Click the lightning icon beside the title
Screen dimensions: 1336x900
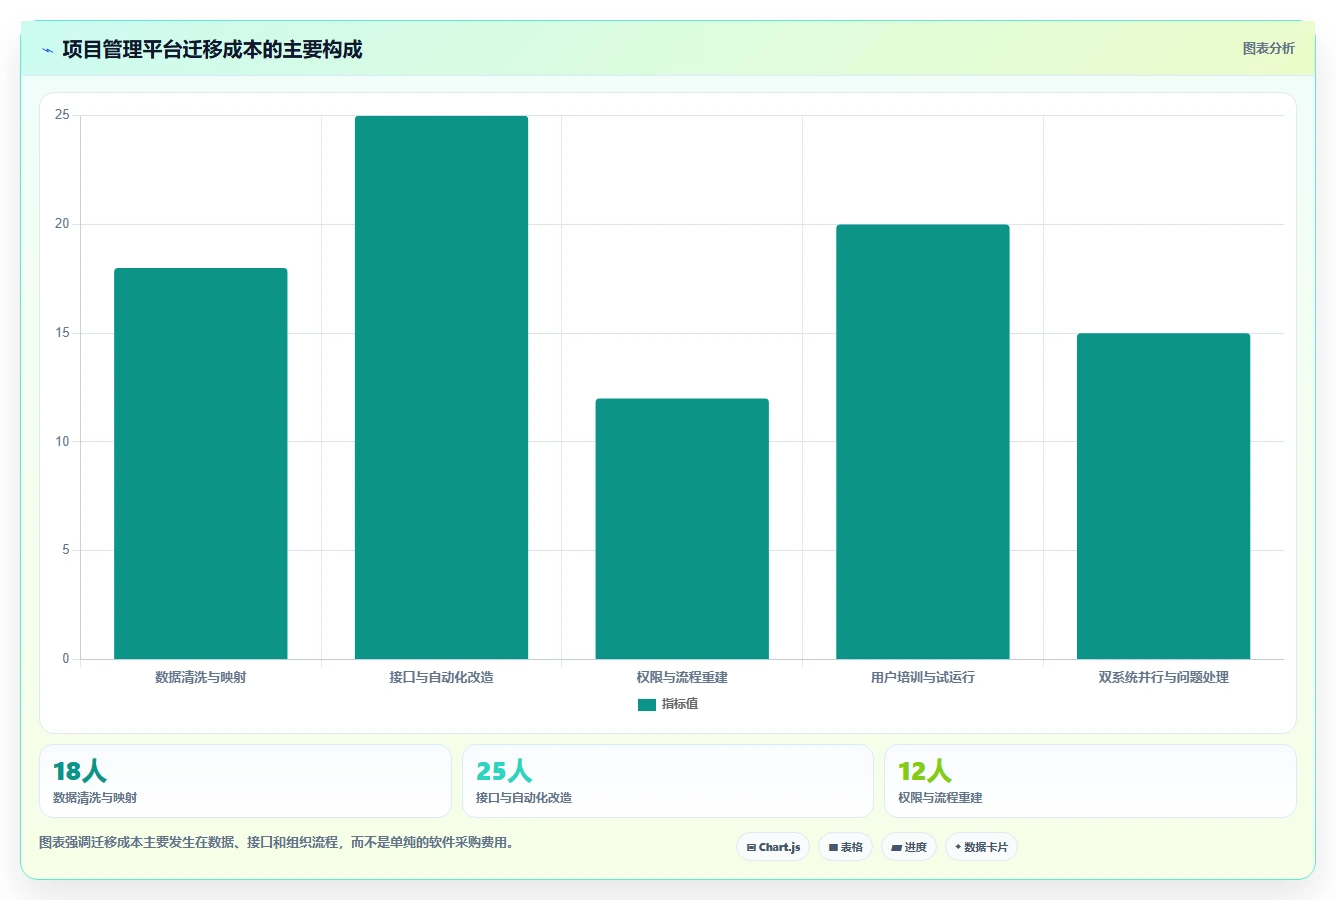(x=47, y=50)
